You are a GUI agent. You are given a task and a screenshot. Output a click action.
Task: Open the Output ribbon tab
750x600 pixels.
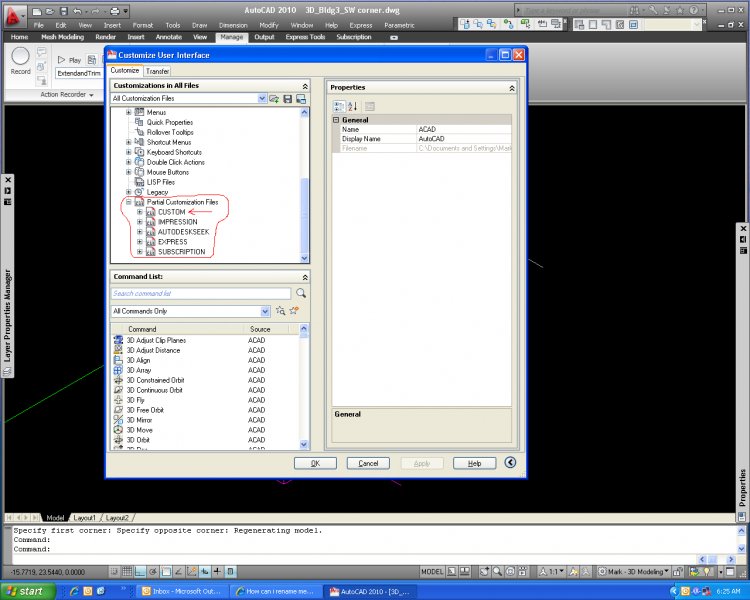tap(264, 37)
